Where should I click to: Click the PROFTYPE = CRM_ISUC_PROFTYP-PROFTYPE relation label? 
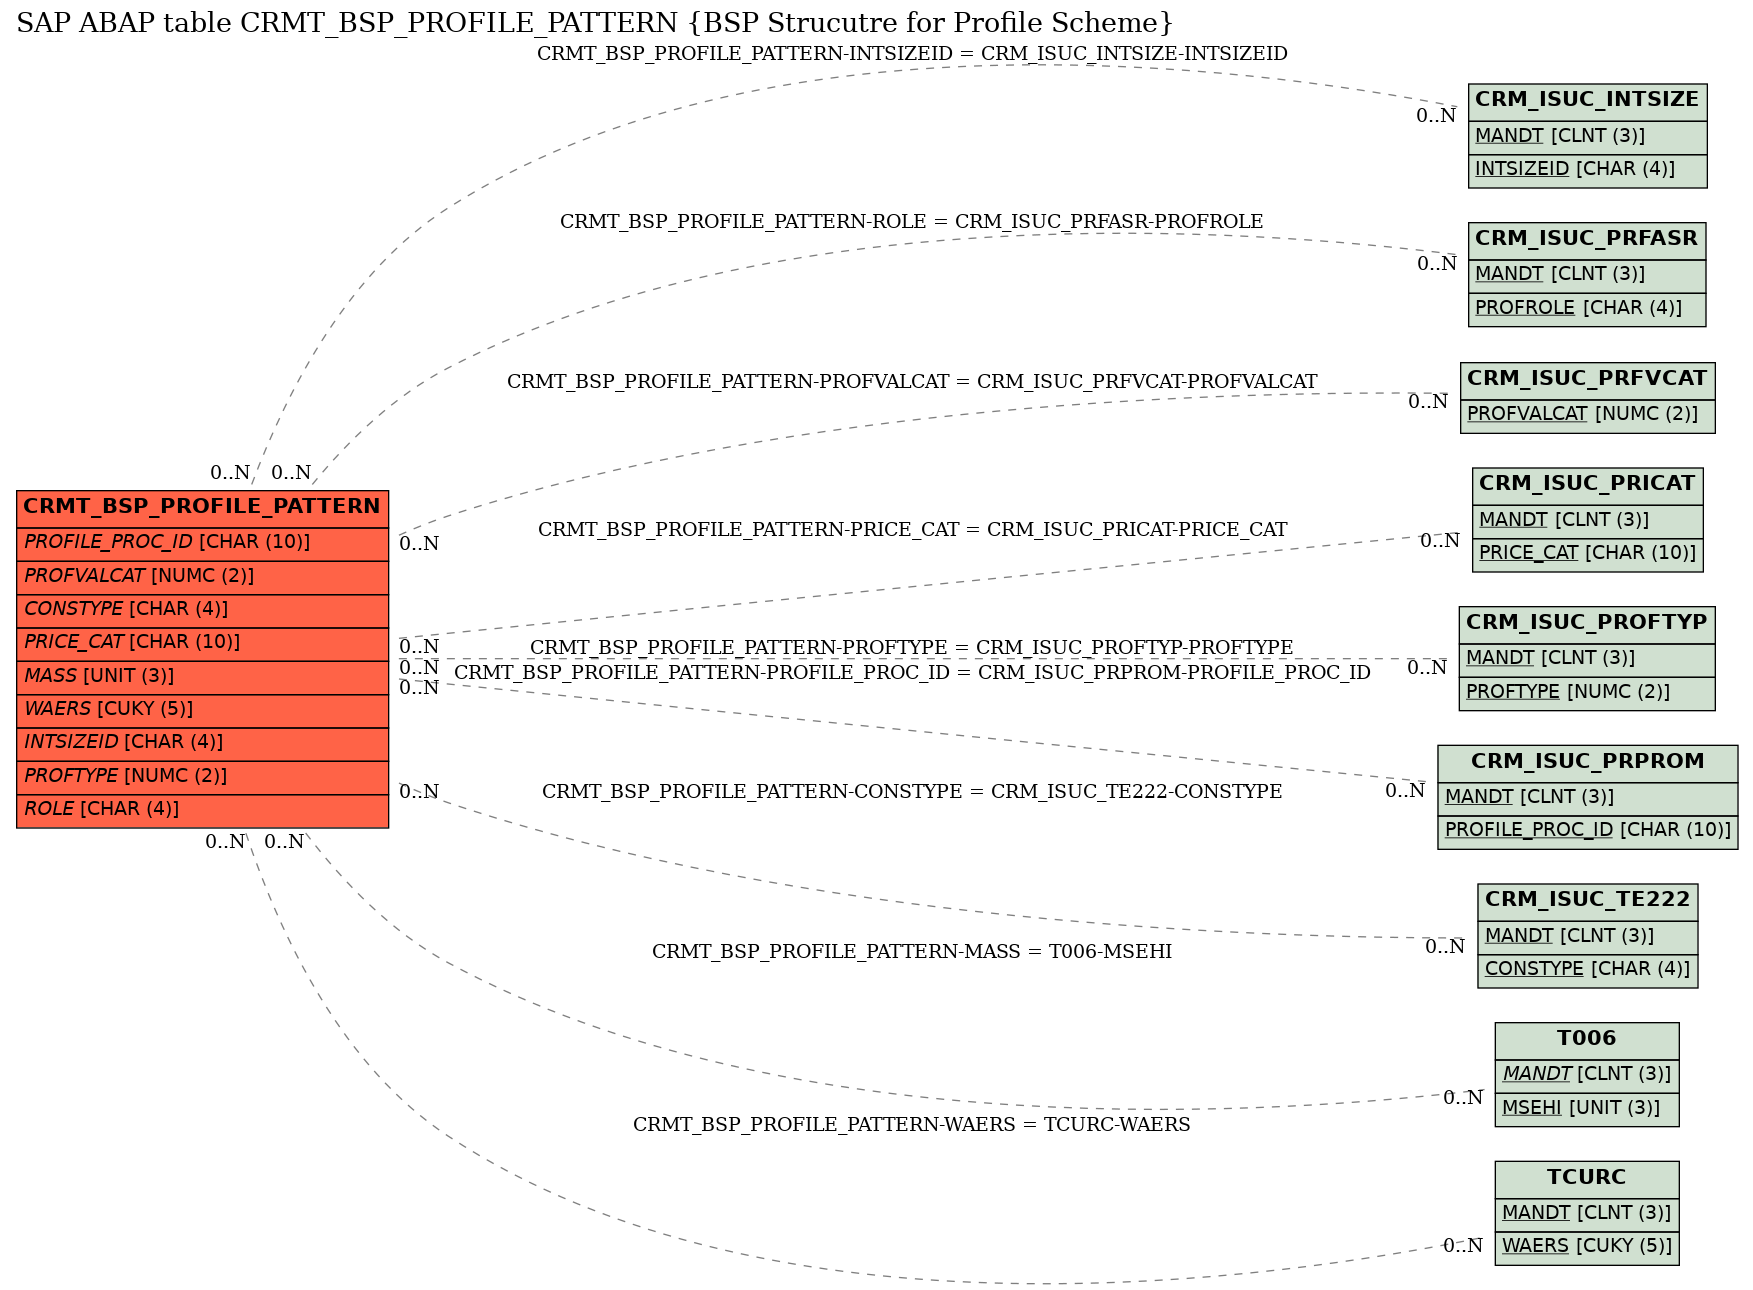point(911,648)
